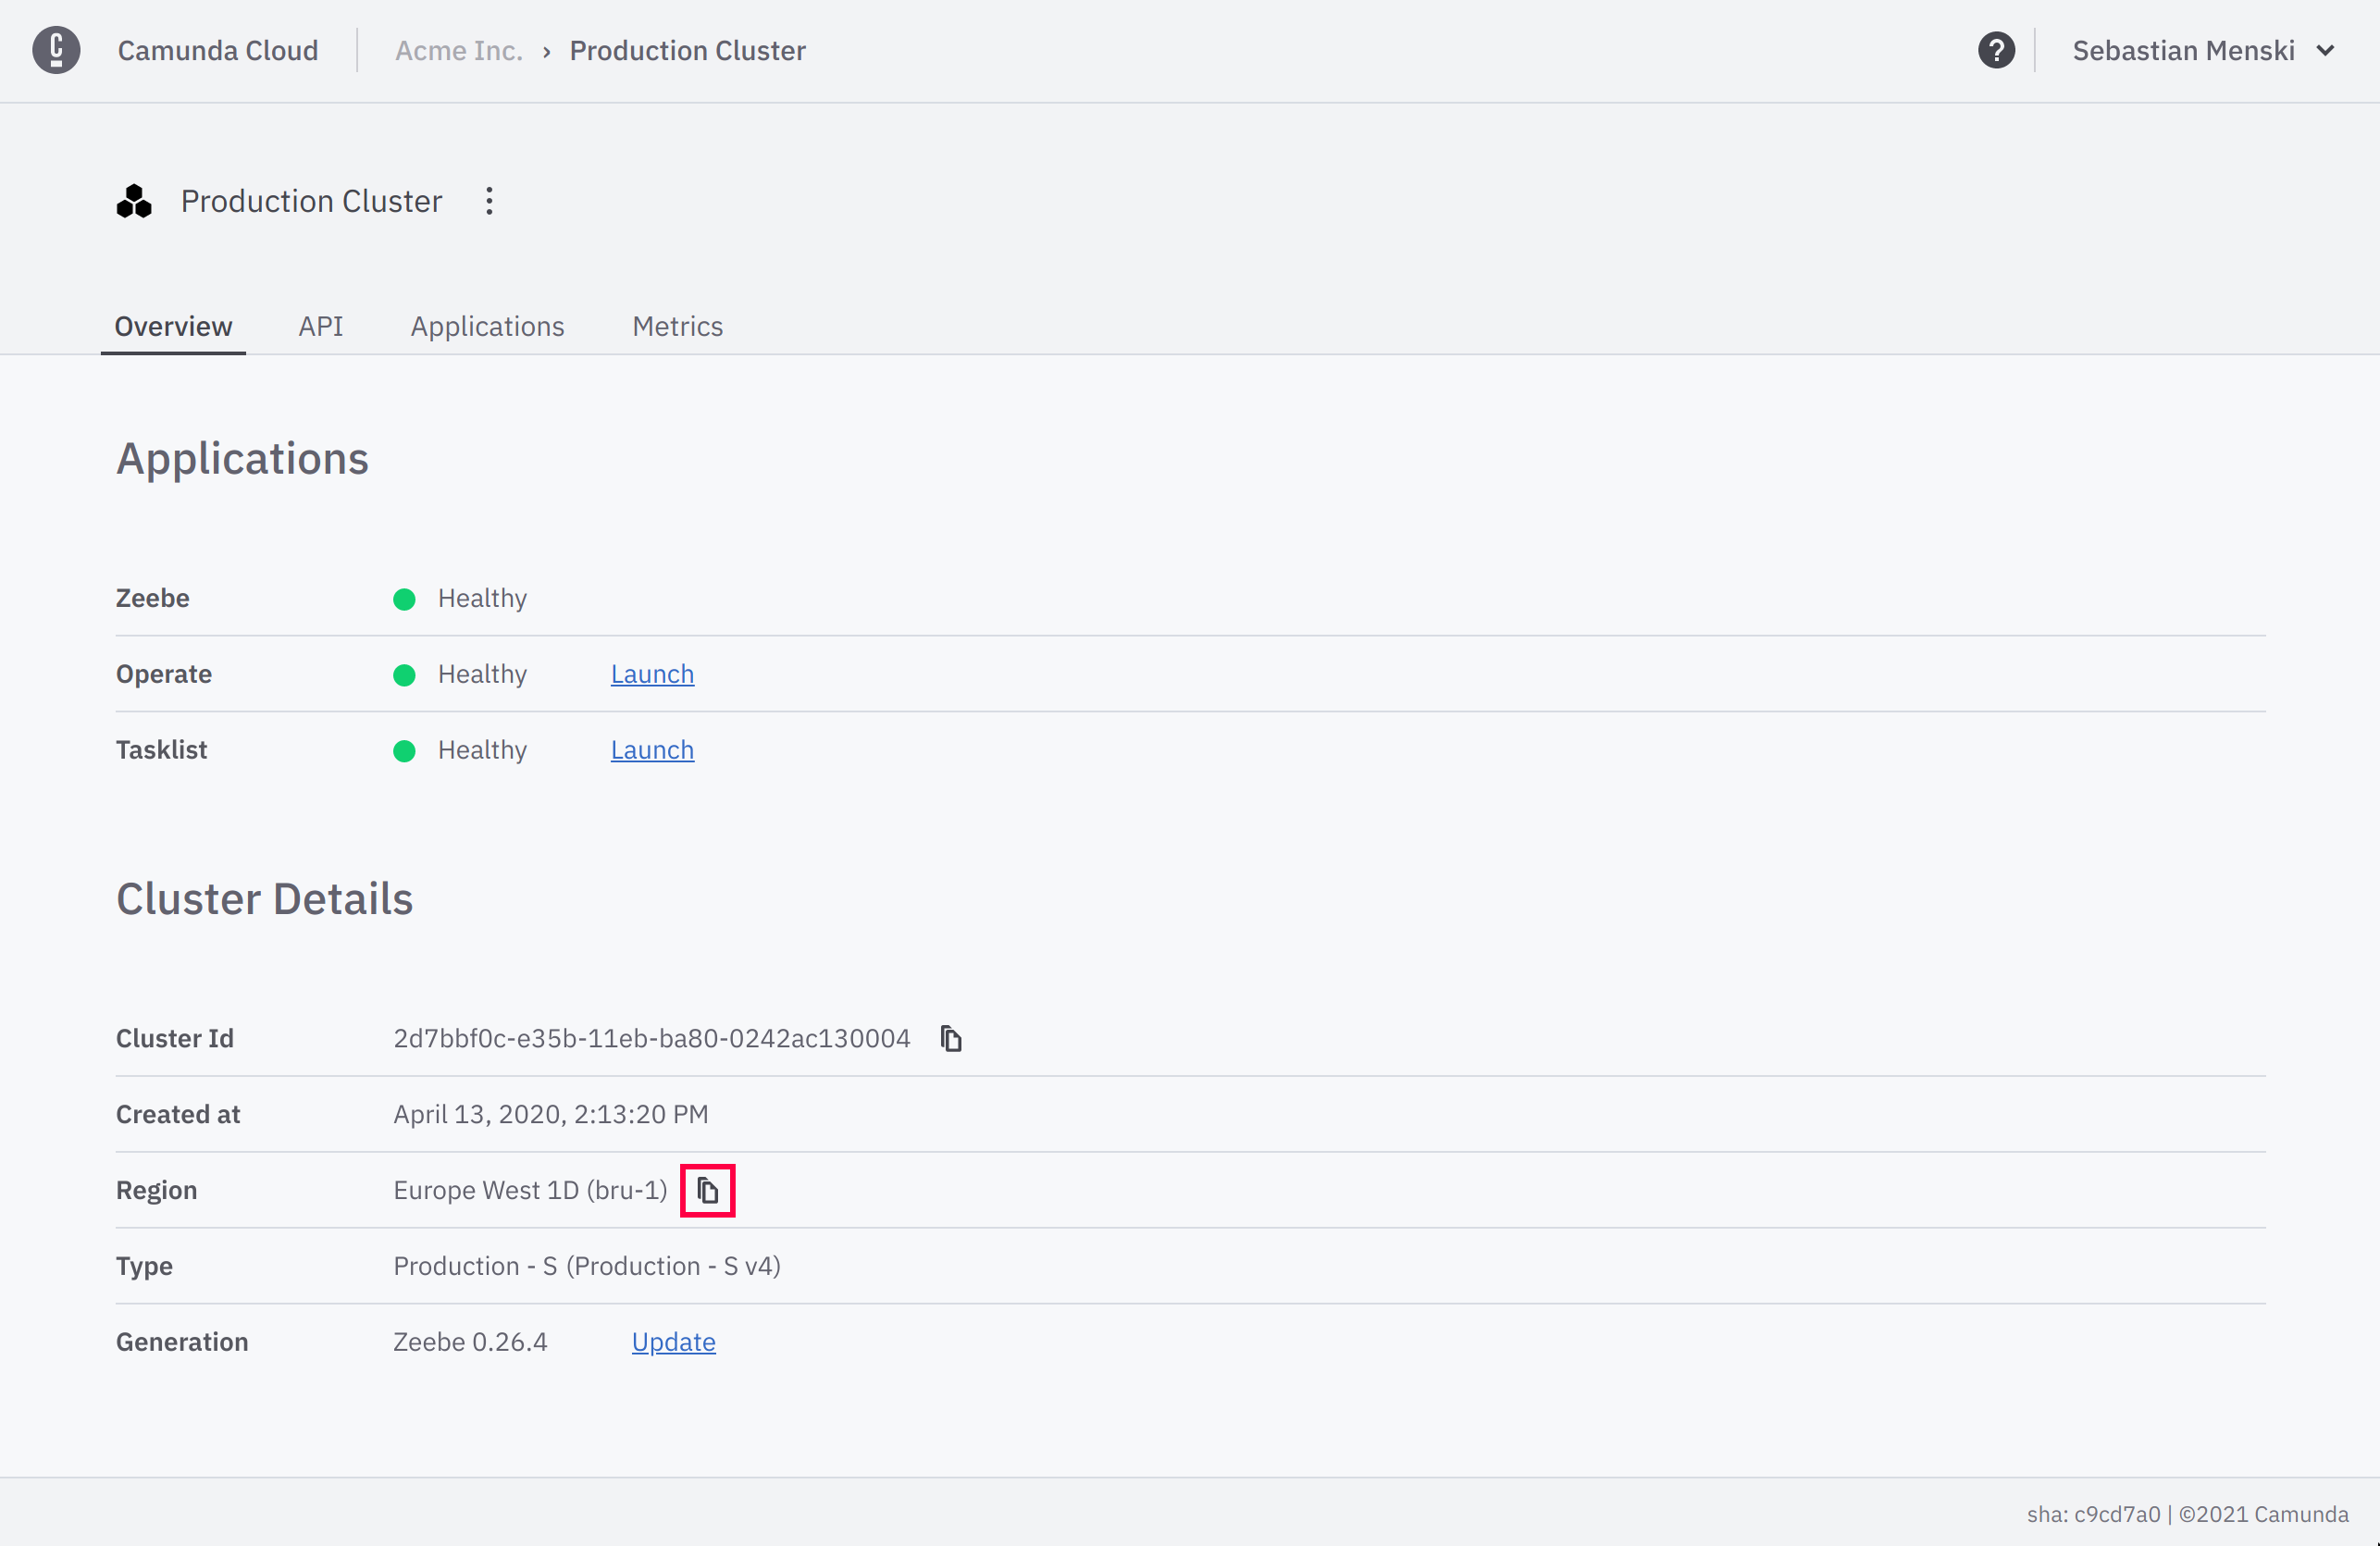2380x1546 pixels.
Task: Go to the Metrics tab
Action: click(x=677, y=326)
